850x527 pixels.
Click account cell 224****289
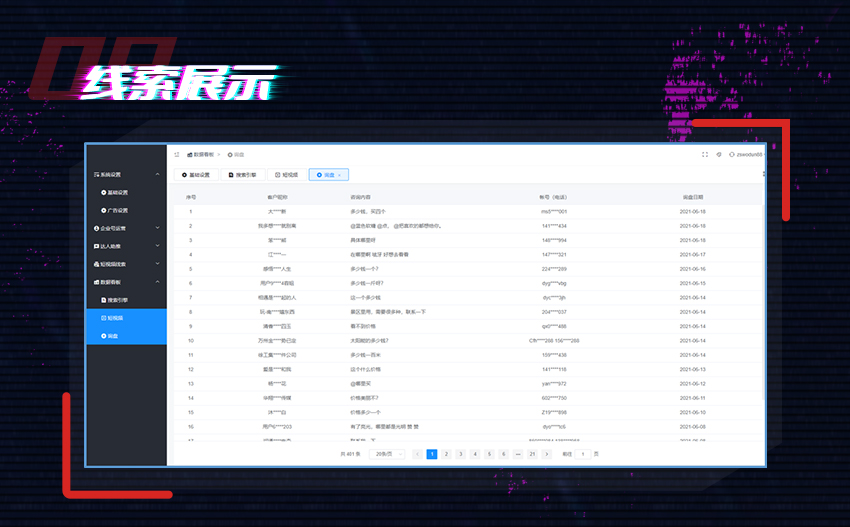click(554, 269)
